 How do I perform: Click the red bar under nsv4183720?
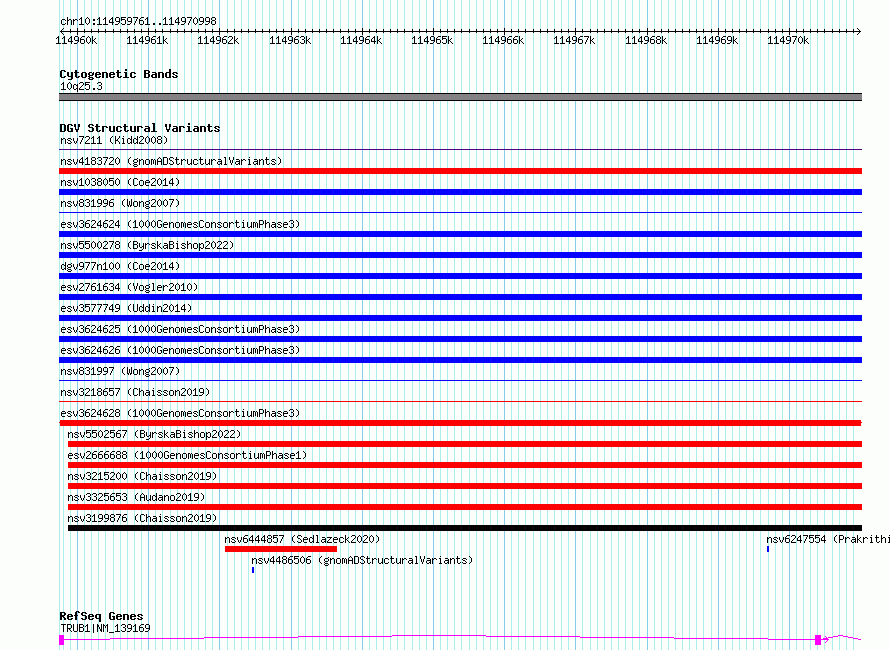click(x=460, y=171)
